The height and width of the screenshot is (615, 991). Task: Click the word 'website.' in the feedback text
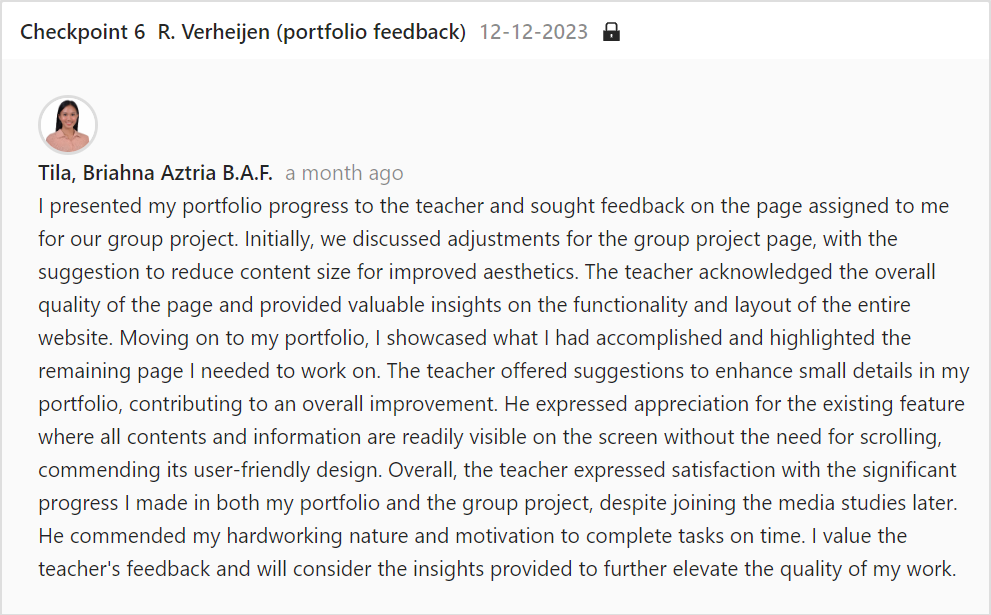point(76,338)
